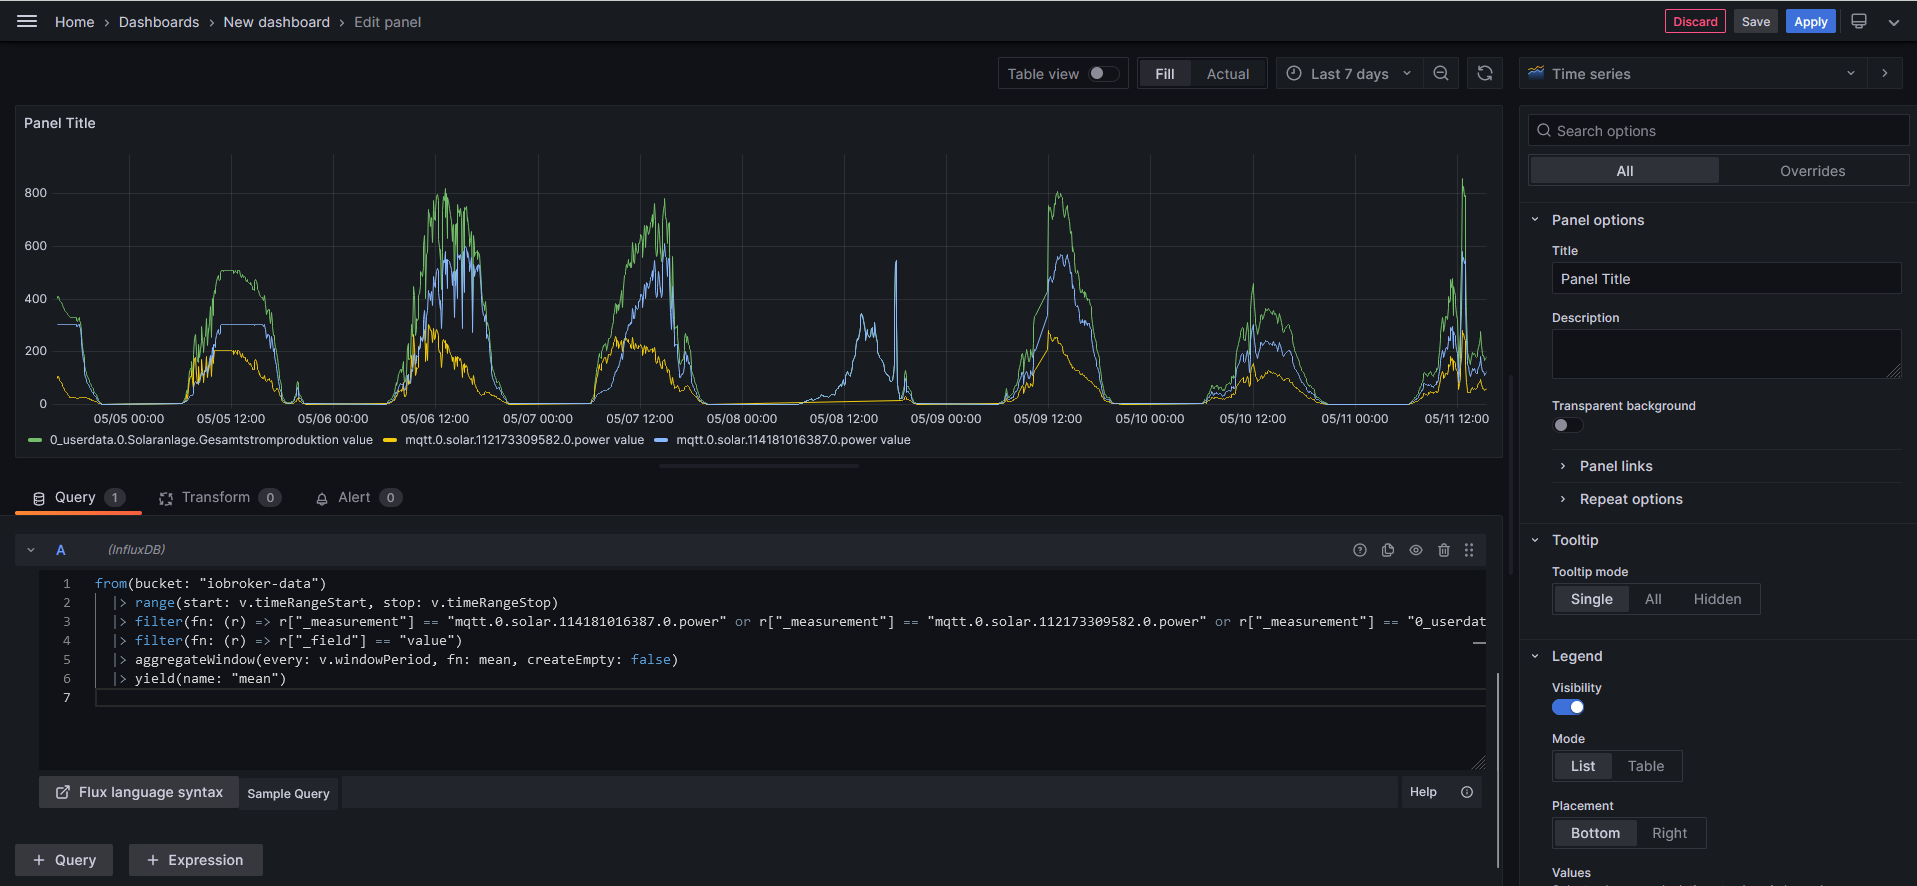Collapse the options pane with the right chevron
1917x886 pixels.
tap(1885, 73)
